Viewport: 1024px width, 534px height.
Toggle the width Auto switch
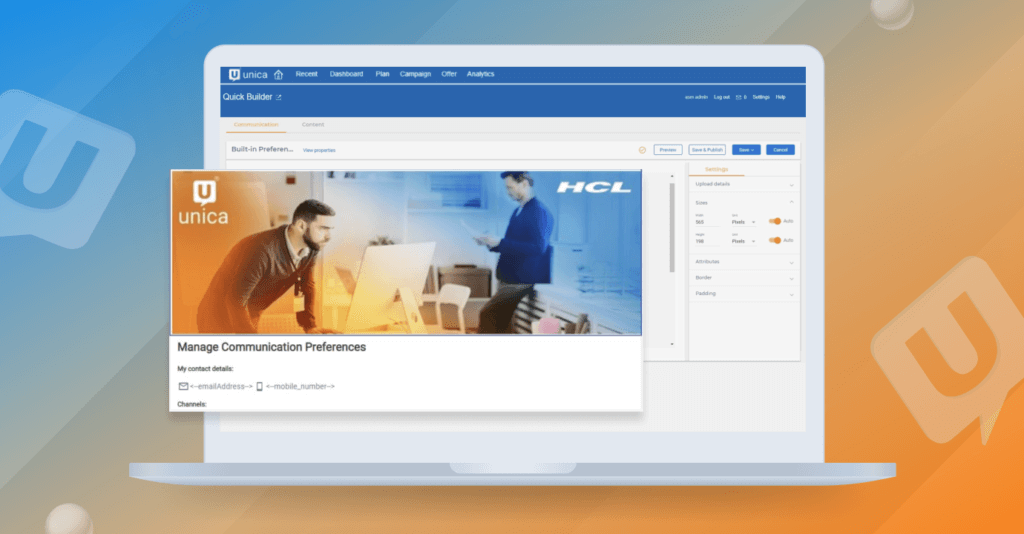[775, 221]
